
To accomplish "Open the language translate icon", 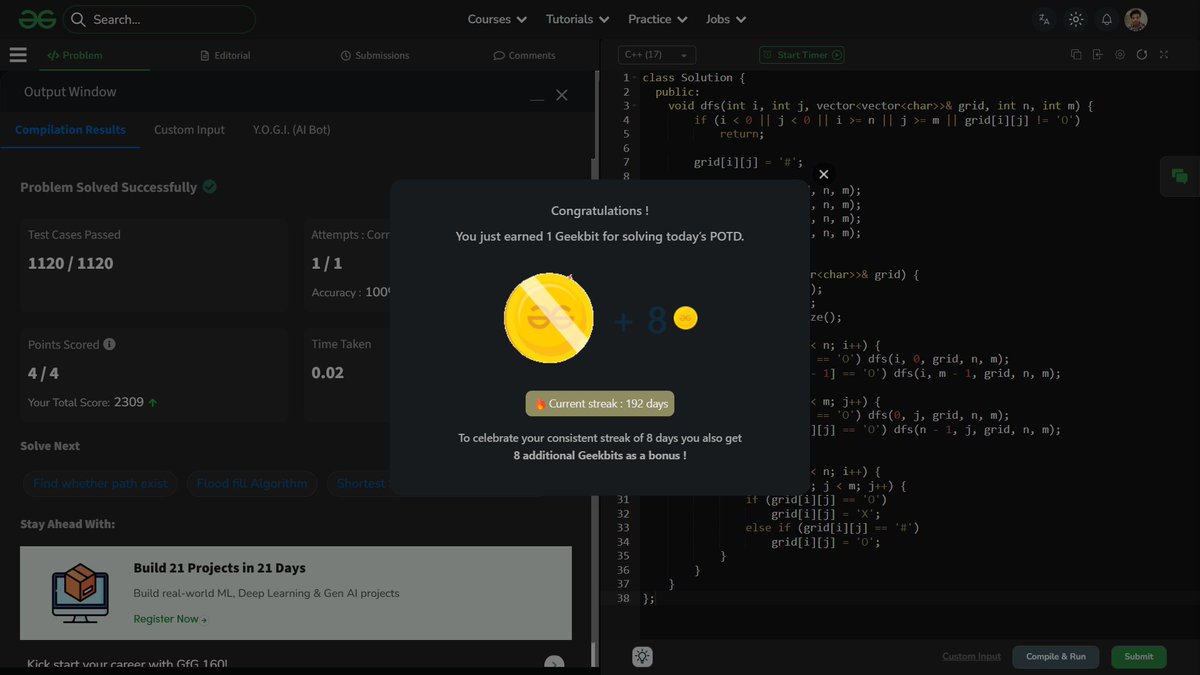I will 1045,19.
